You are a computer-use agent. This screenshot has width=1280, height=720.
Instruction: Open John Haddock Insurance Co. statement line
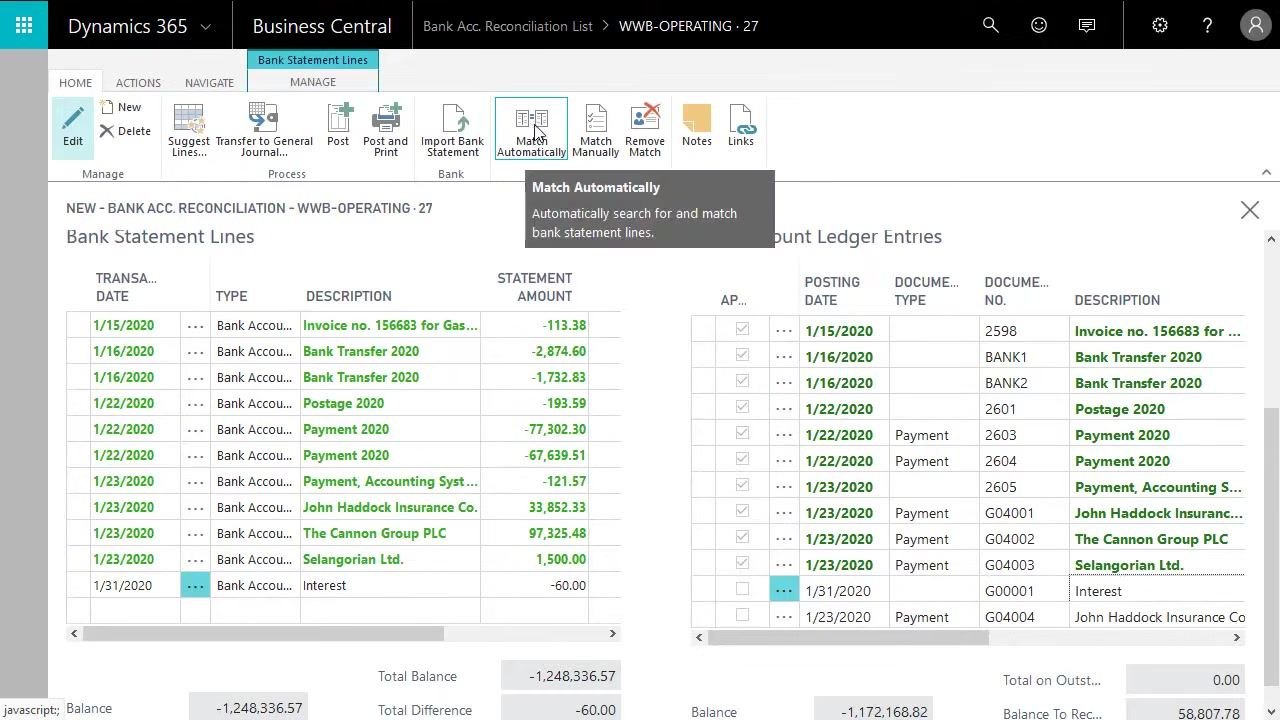(390, 507)
